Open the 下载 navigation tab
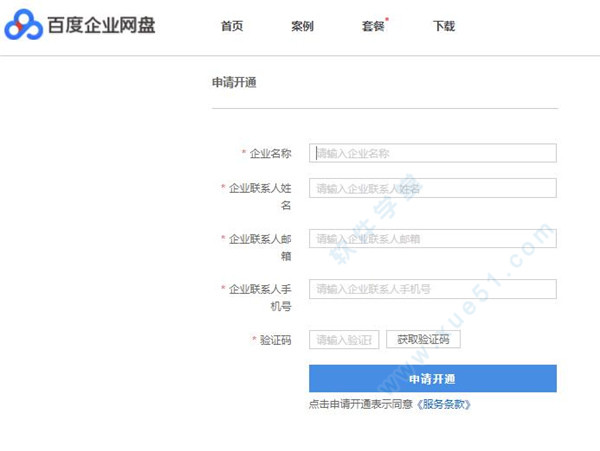Image resolution: width=600 pixels, height=451 pixels. click(444, 26)
